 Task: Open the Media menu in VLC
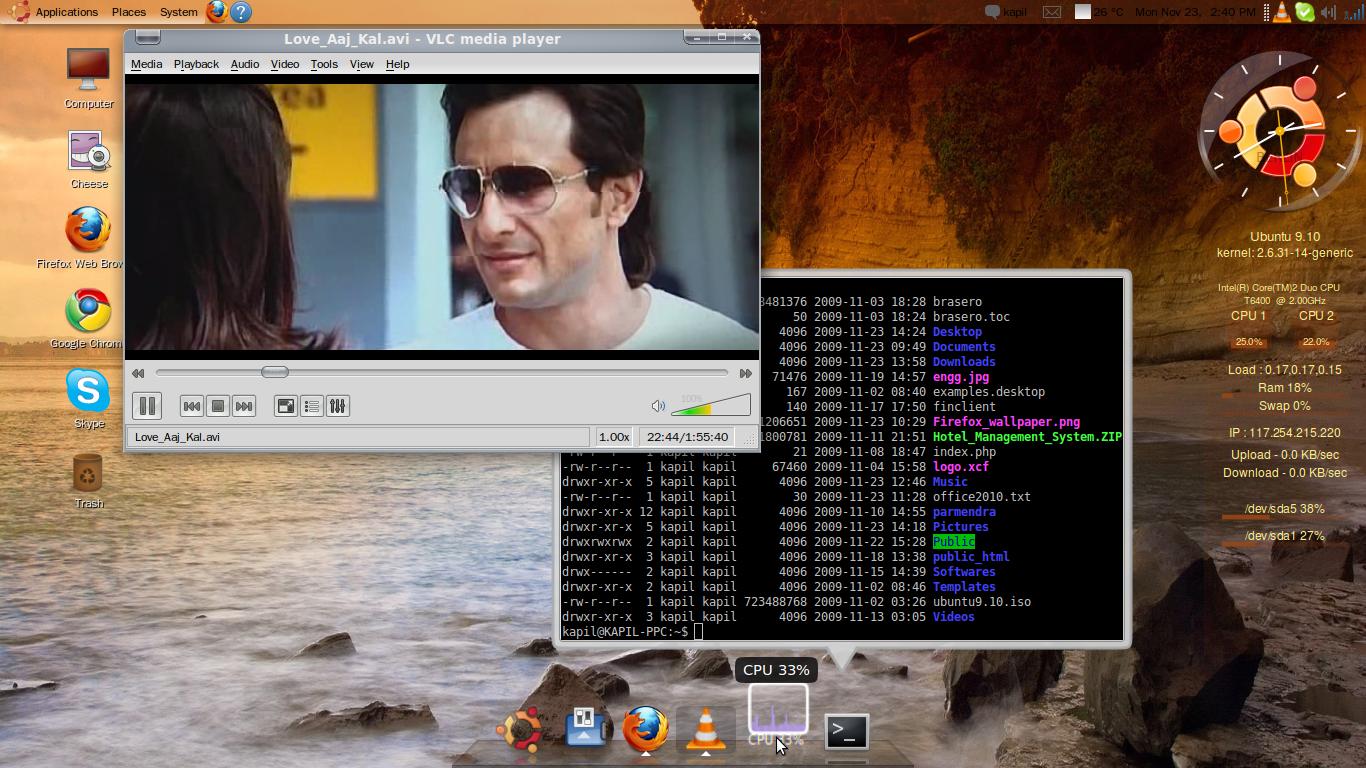click(146, 64)
